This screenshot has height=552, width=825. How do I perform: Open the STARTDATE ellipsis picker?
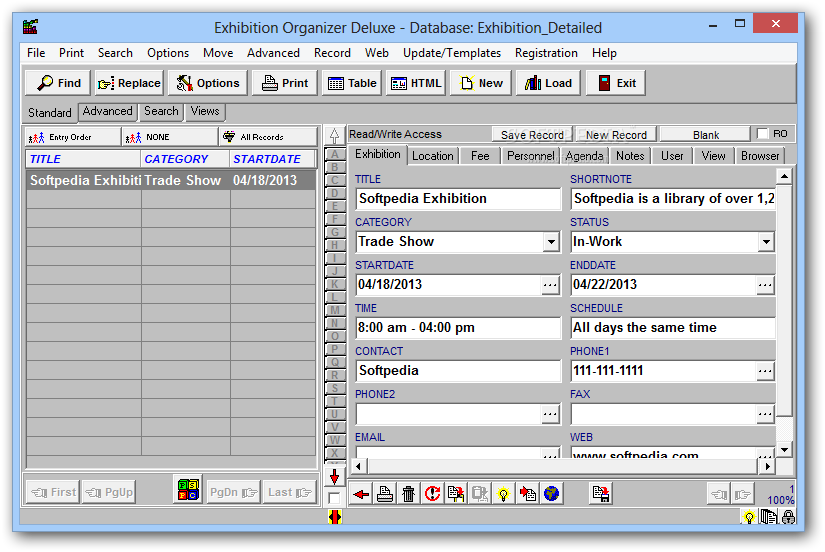[x=550, y=285]
